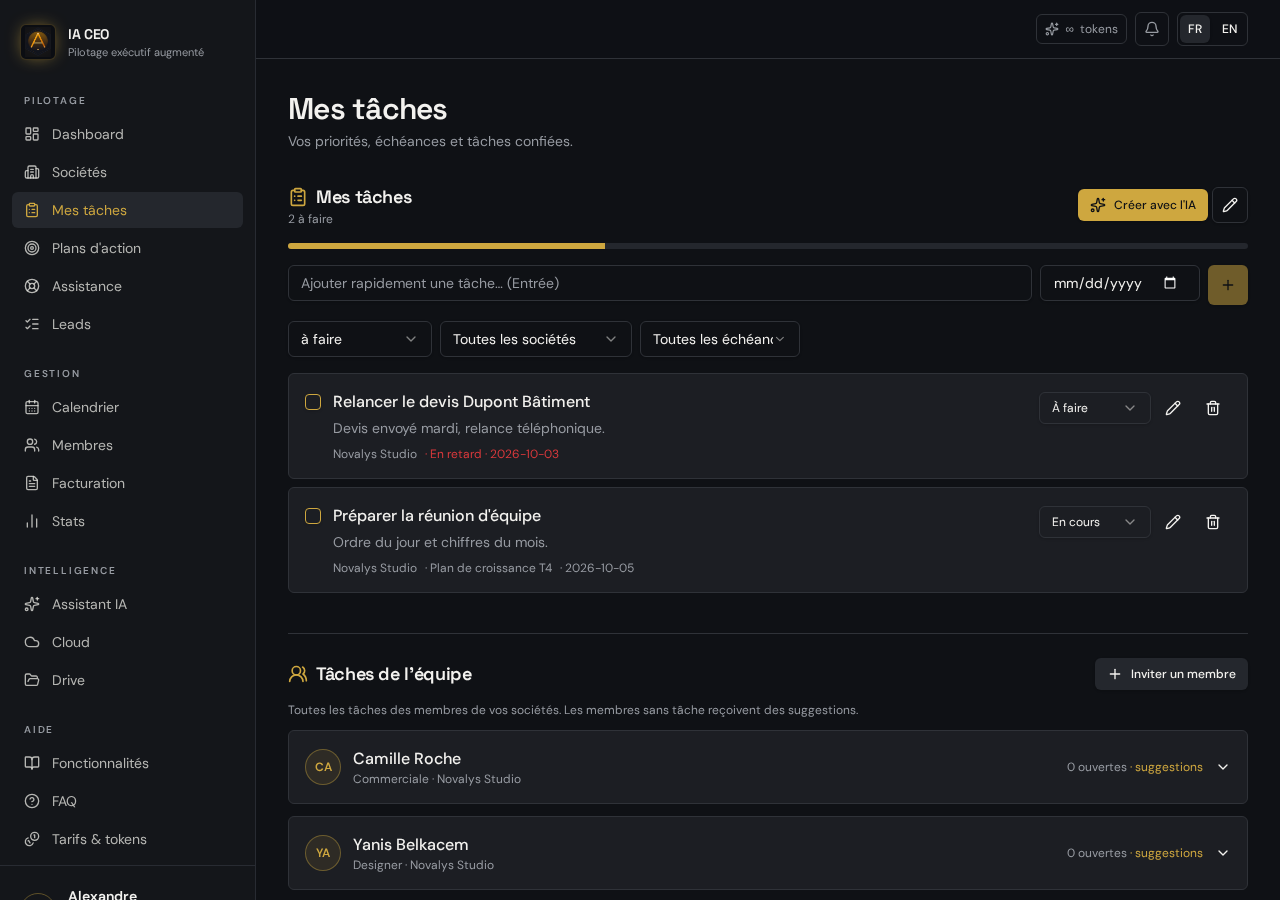
Task: Click the tokens counter badge
Action: point(1081,29)
